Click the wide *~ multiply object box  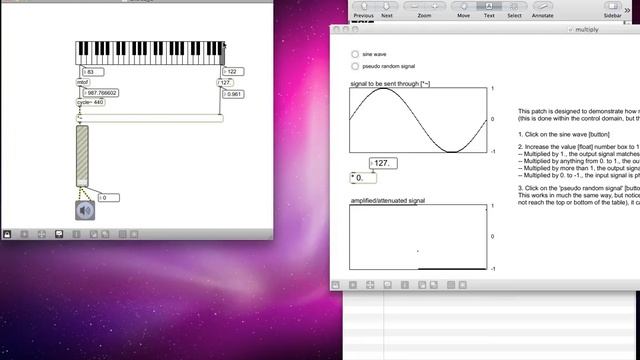pyautogui.click(x=150, y=118)
